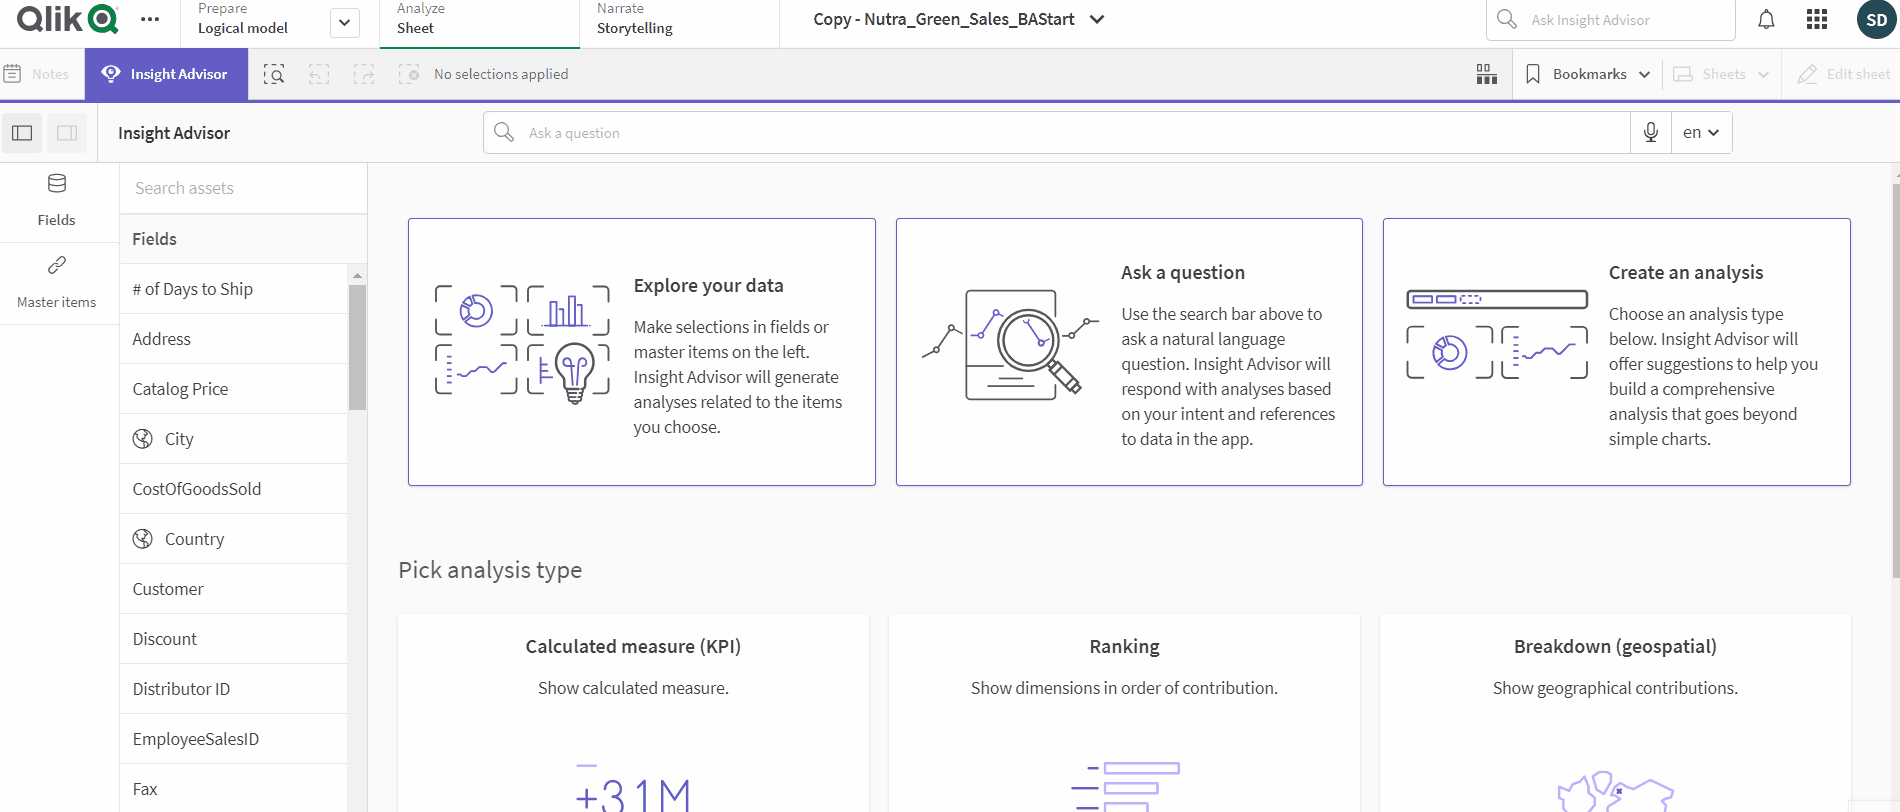Open the Create an analysis card

(1617, 352)
